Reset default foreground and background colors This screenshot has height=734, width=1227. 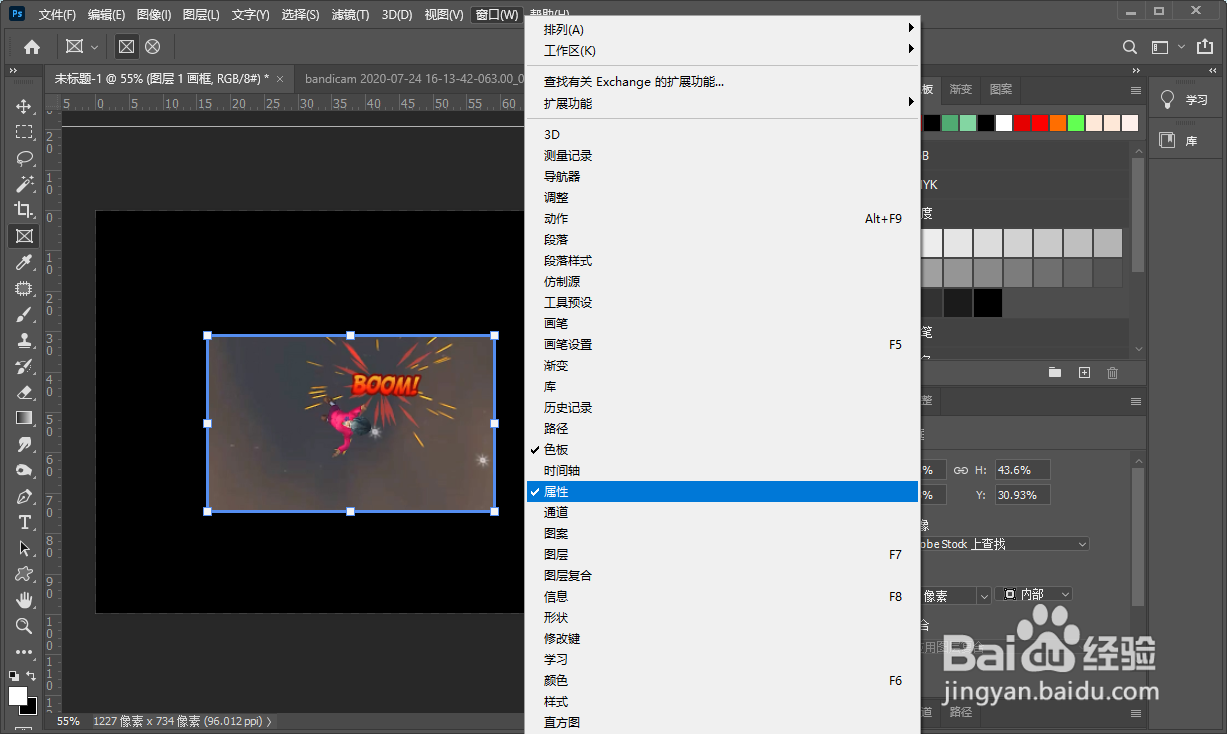13,676
